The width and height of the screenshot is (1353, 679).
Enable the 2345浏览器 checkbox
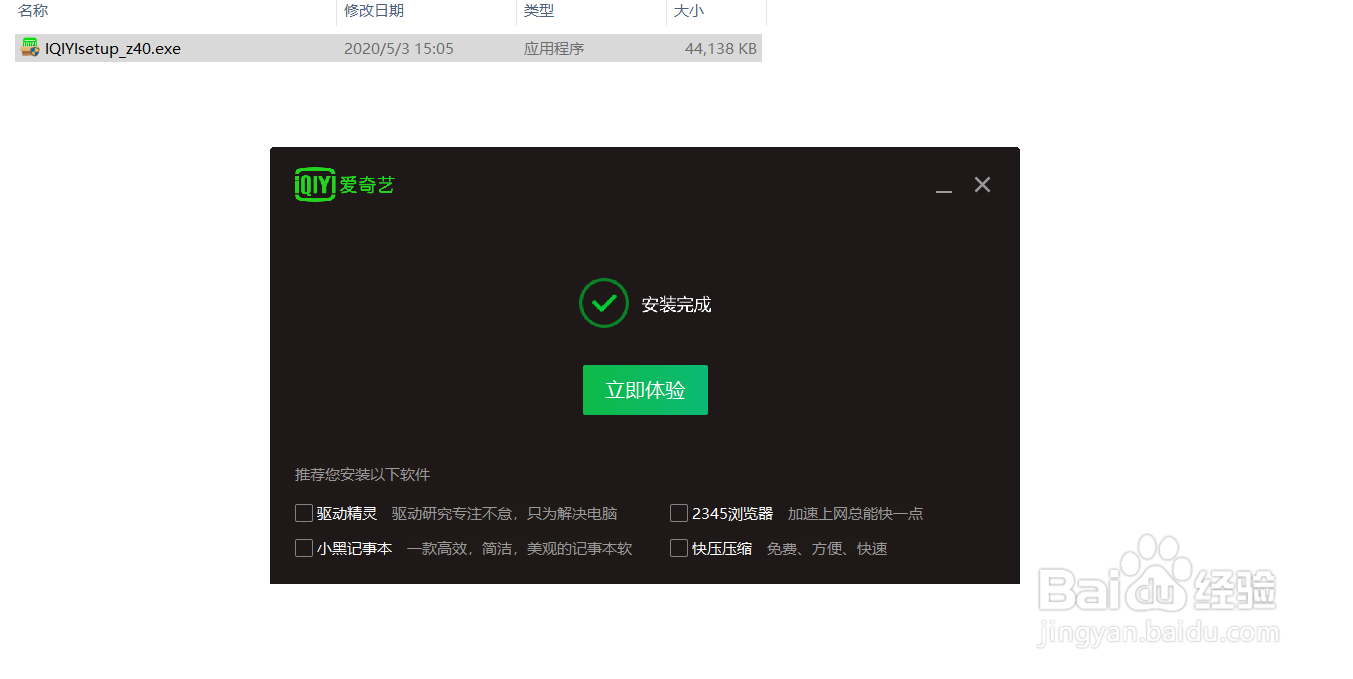(679, 513)
